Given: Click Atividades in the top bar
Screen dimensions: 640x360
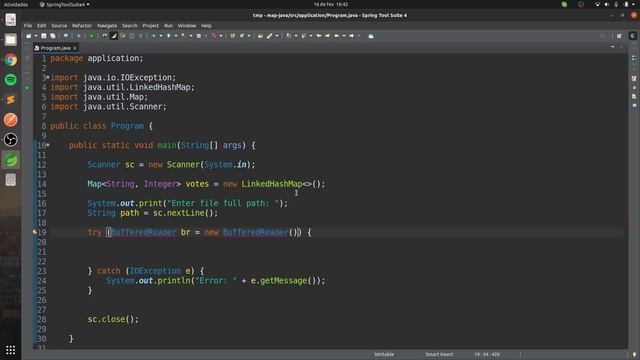Looking at the screenshot, I should pos(16,4).
